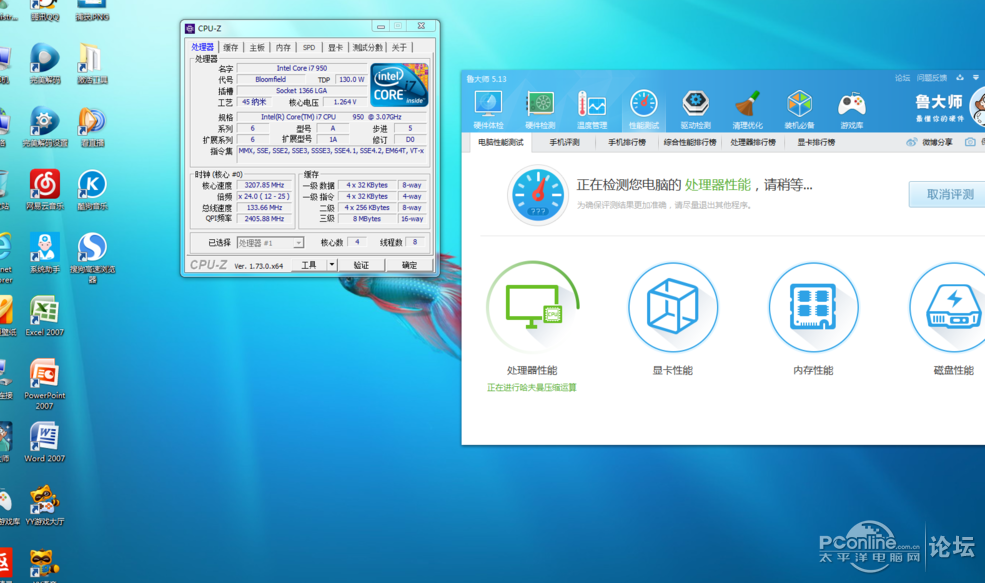Click the Socket 1366 LGA value
The image size is (985, 583).
(x=302, y=90)
